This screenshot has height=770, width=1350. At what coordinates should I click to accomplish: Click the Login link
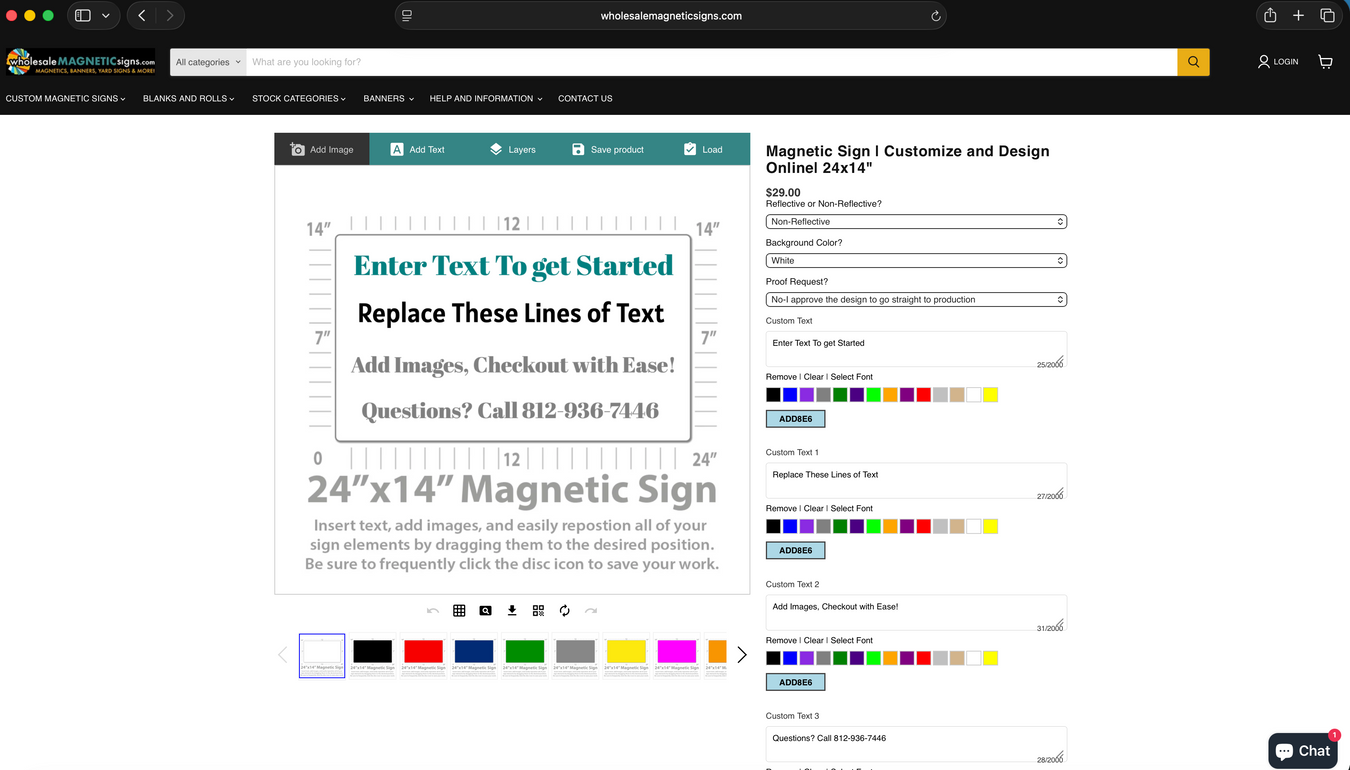point(1278,62)
